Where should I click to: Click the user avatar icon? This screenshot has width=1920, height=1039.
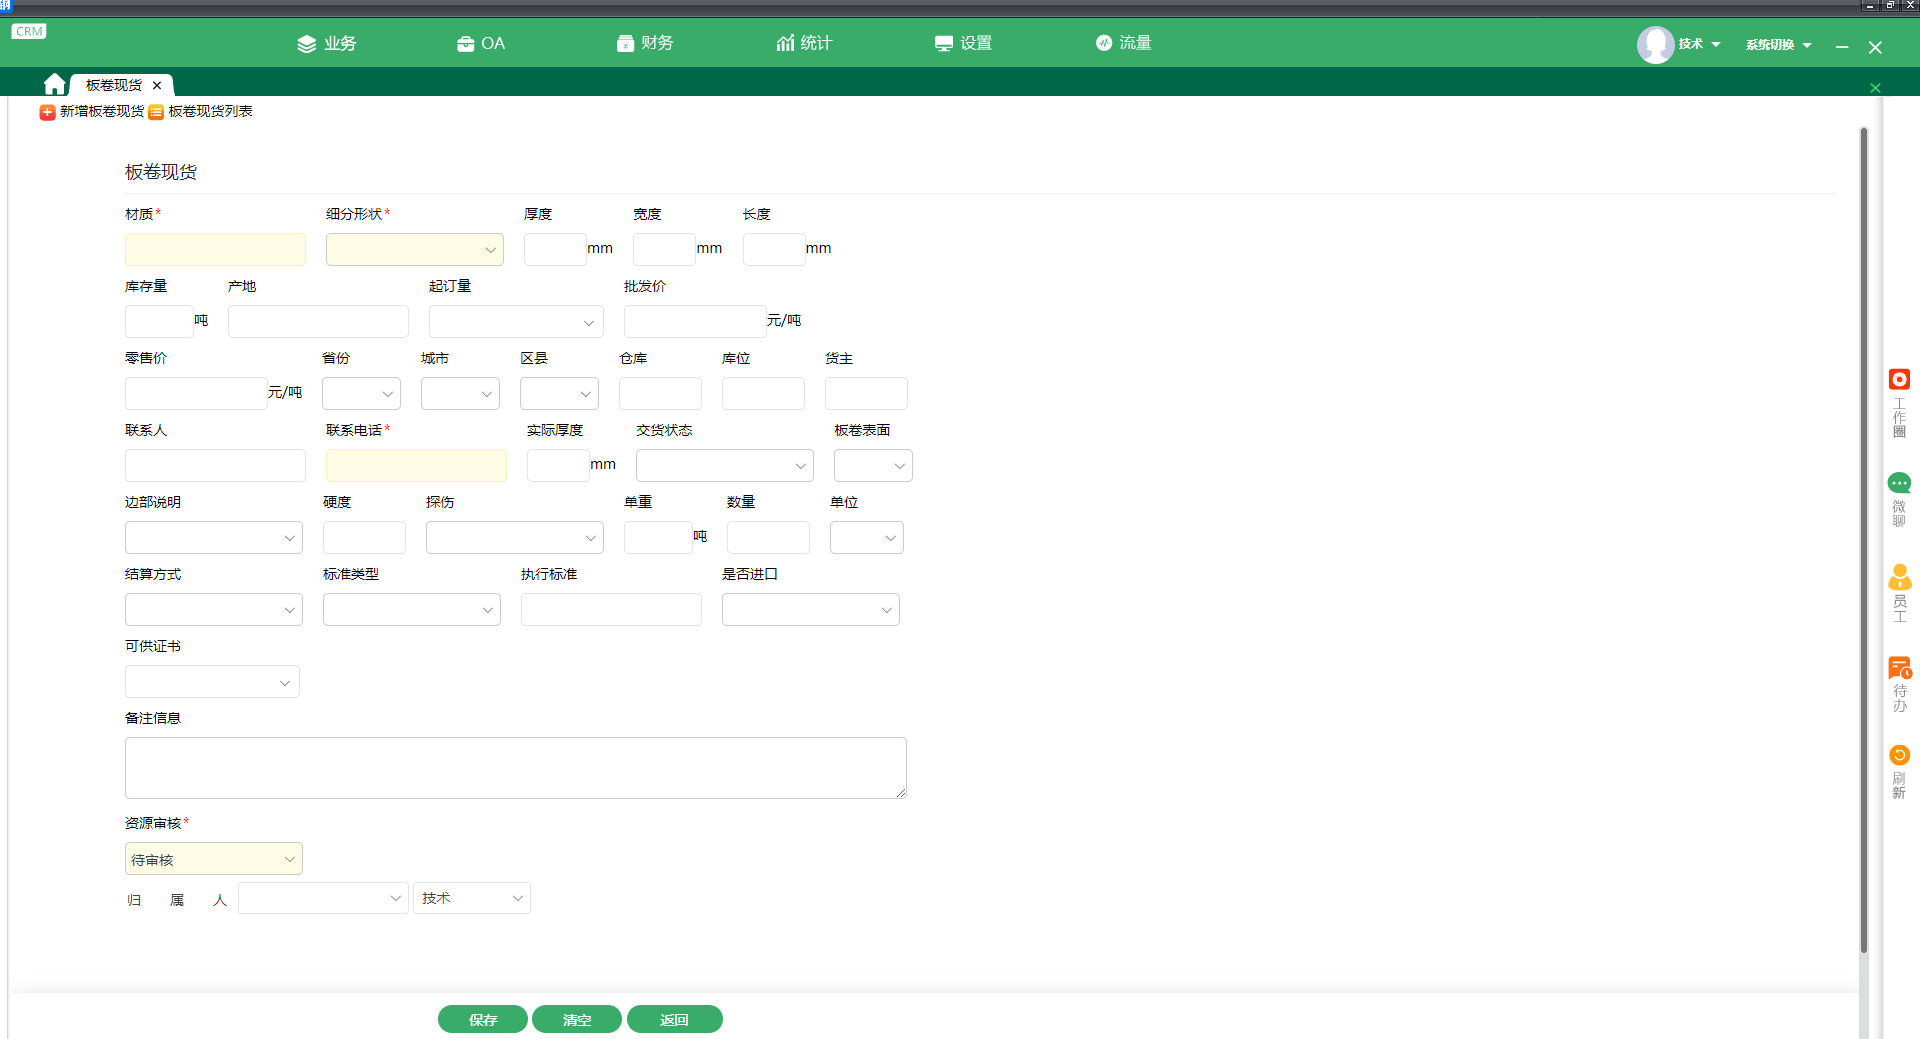[1655, 44]
